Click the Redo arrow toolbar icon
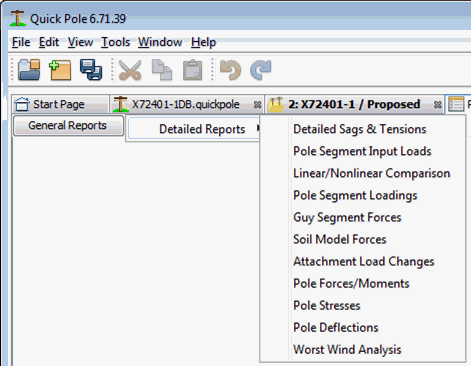The image size is (471, 366). [x=261, y=70]
